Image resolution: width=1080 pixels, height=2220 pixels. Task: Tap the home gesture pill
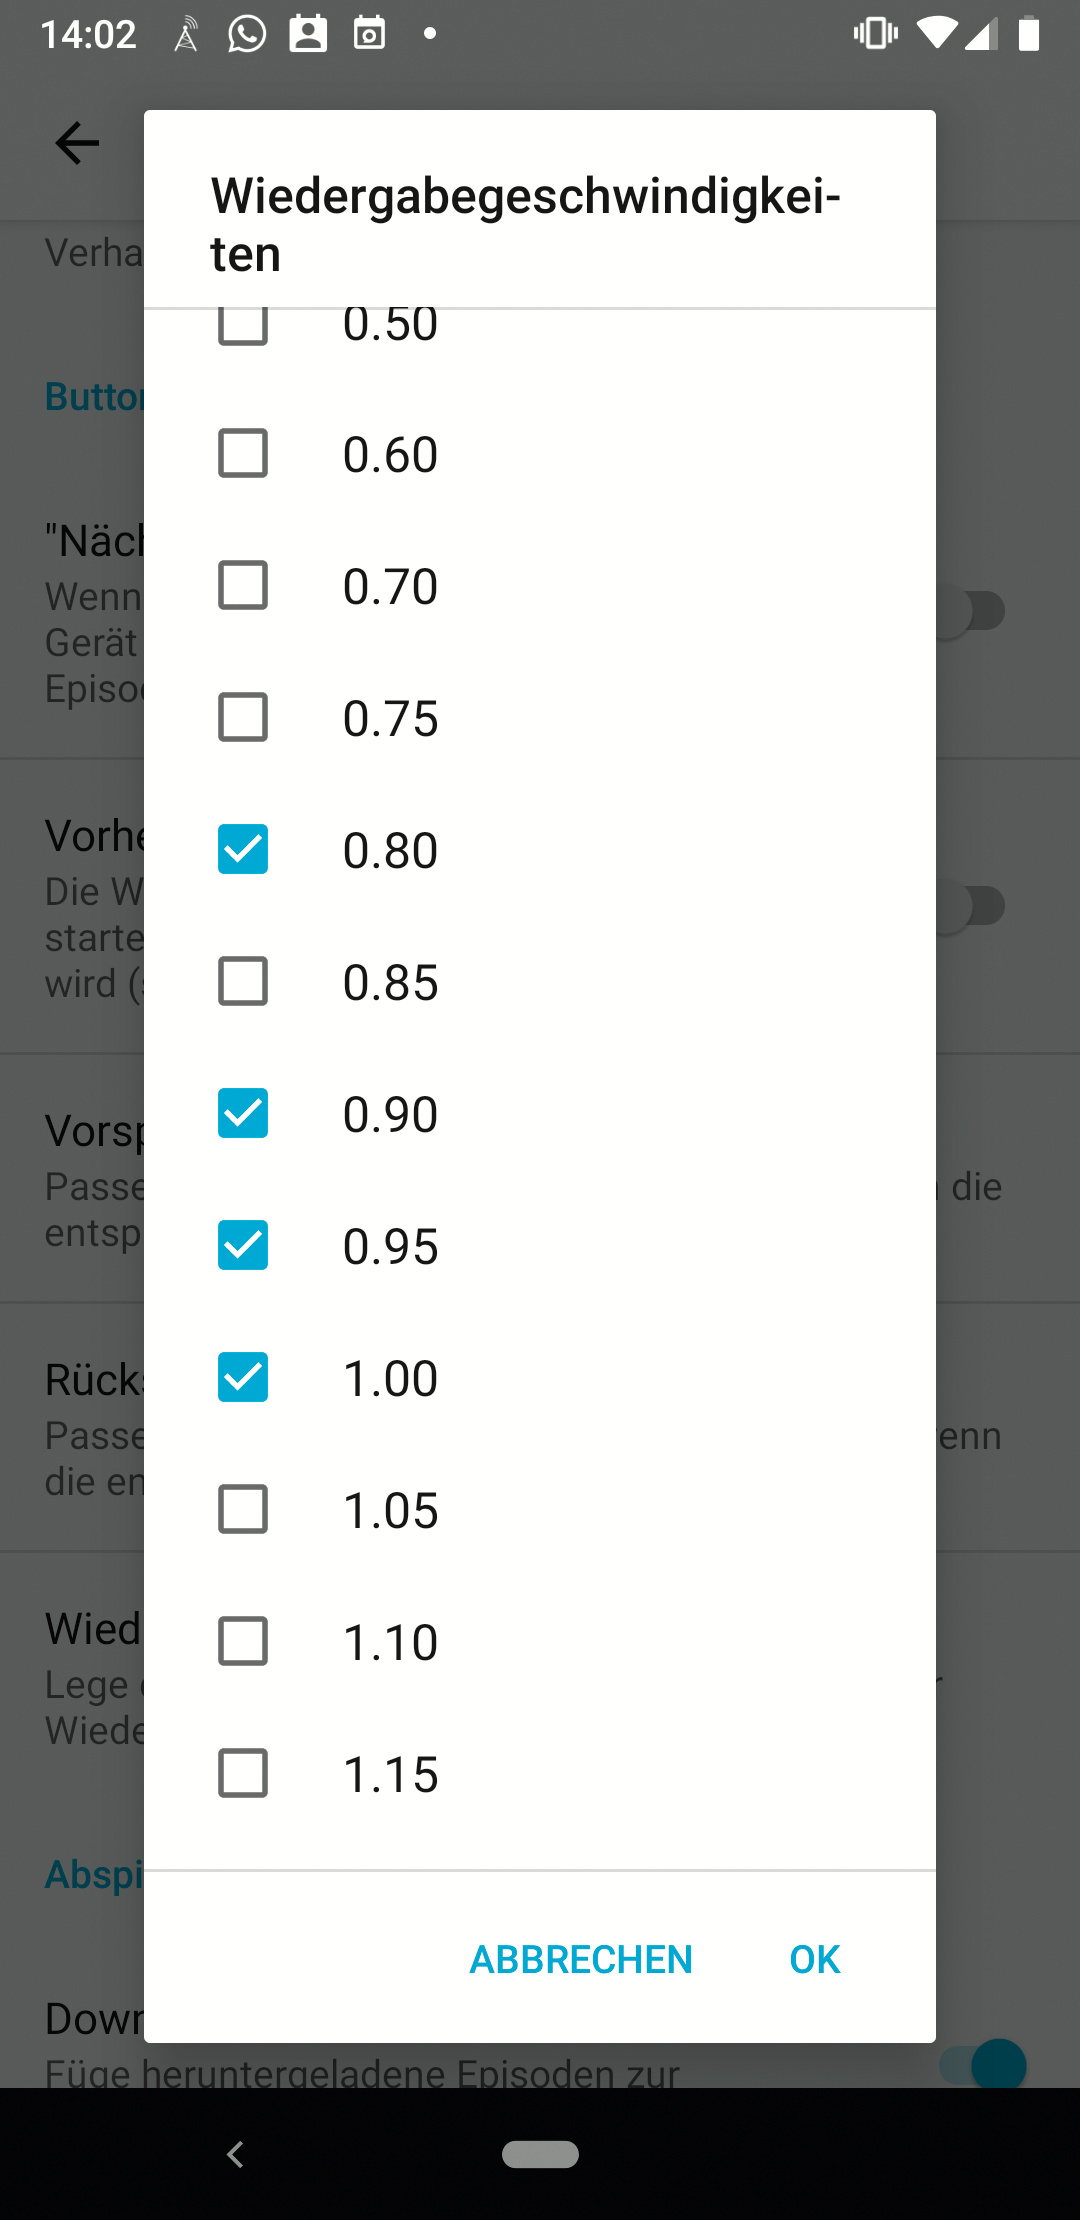540,2154
